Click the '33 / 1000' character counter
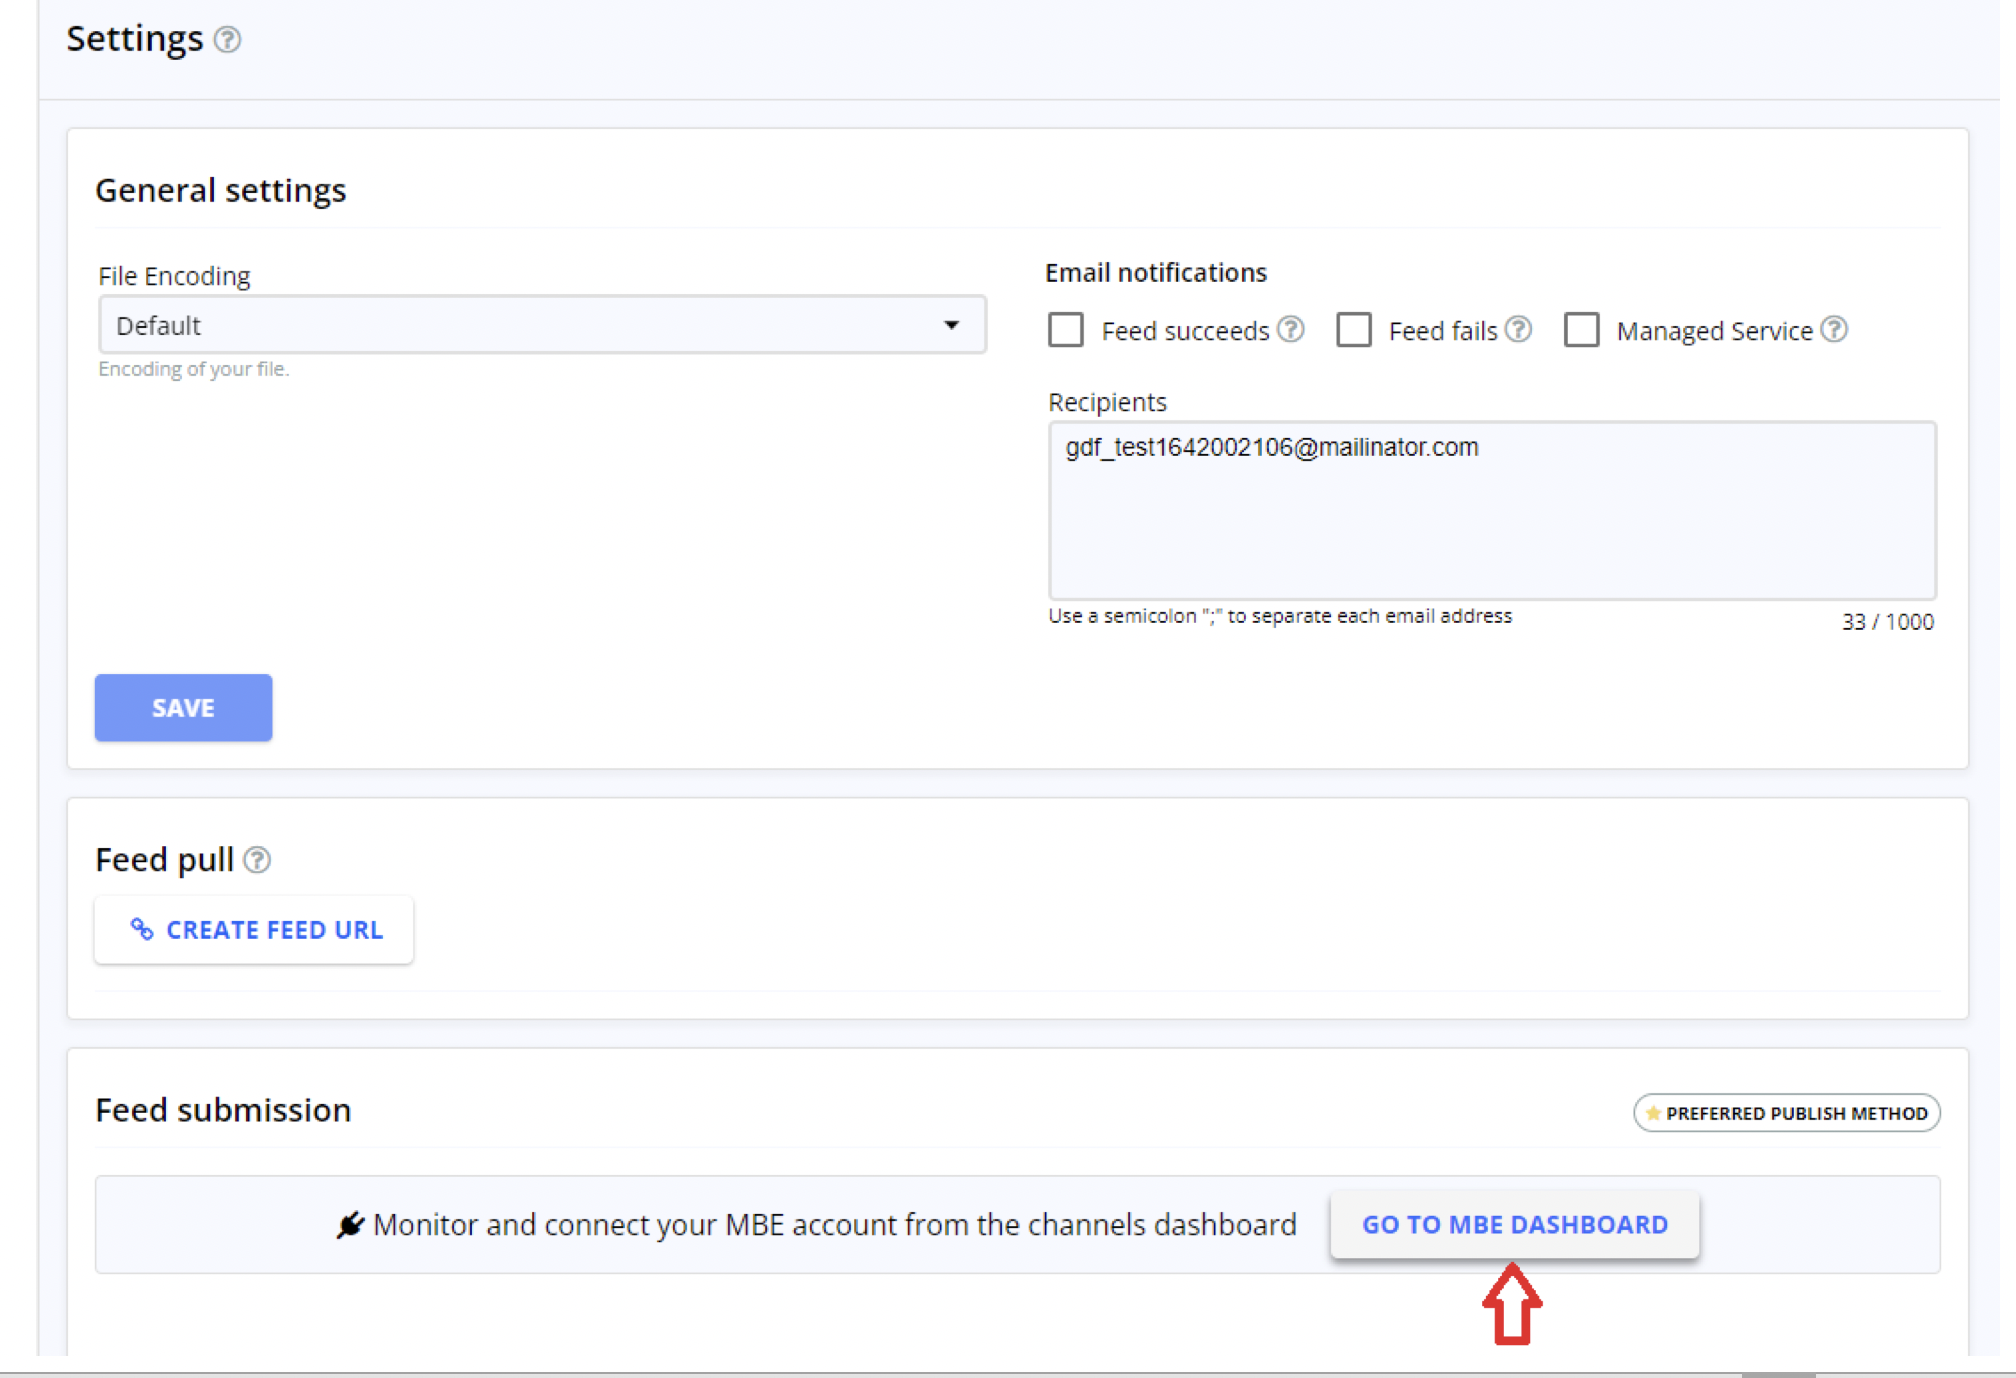 [1888, 622]
